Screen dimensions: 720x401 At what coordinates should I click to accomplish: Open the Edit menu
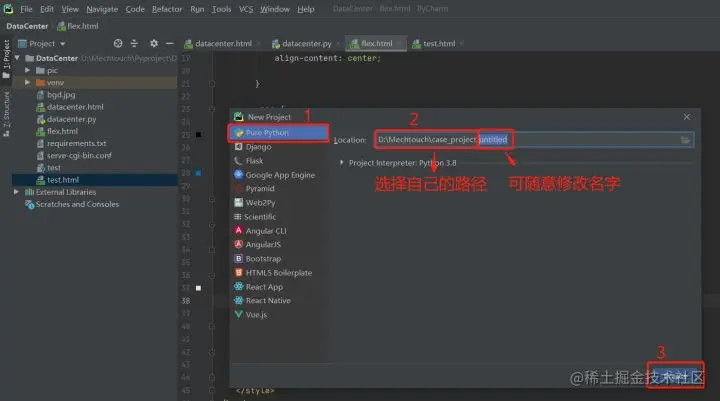coord(46,9)
